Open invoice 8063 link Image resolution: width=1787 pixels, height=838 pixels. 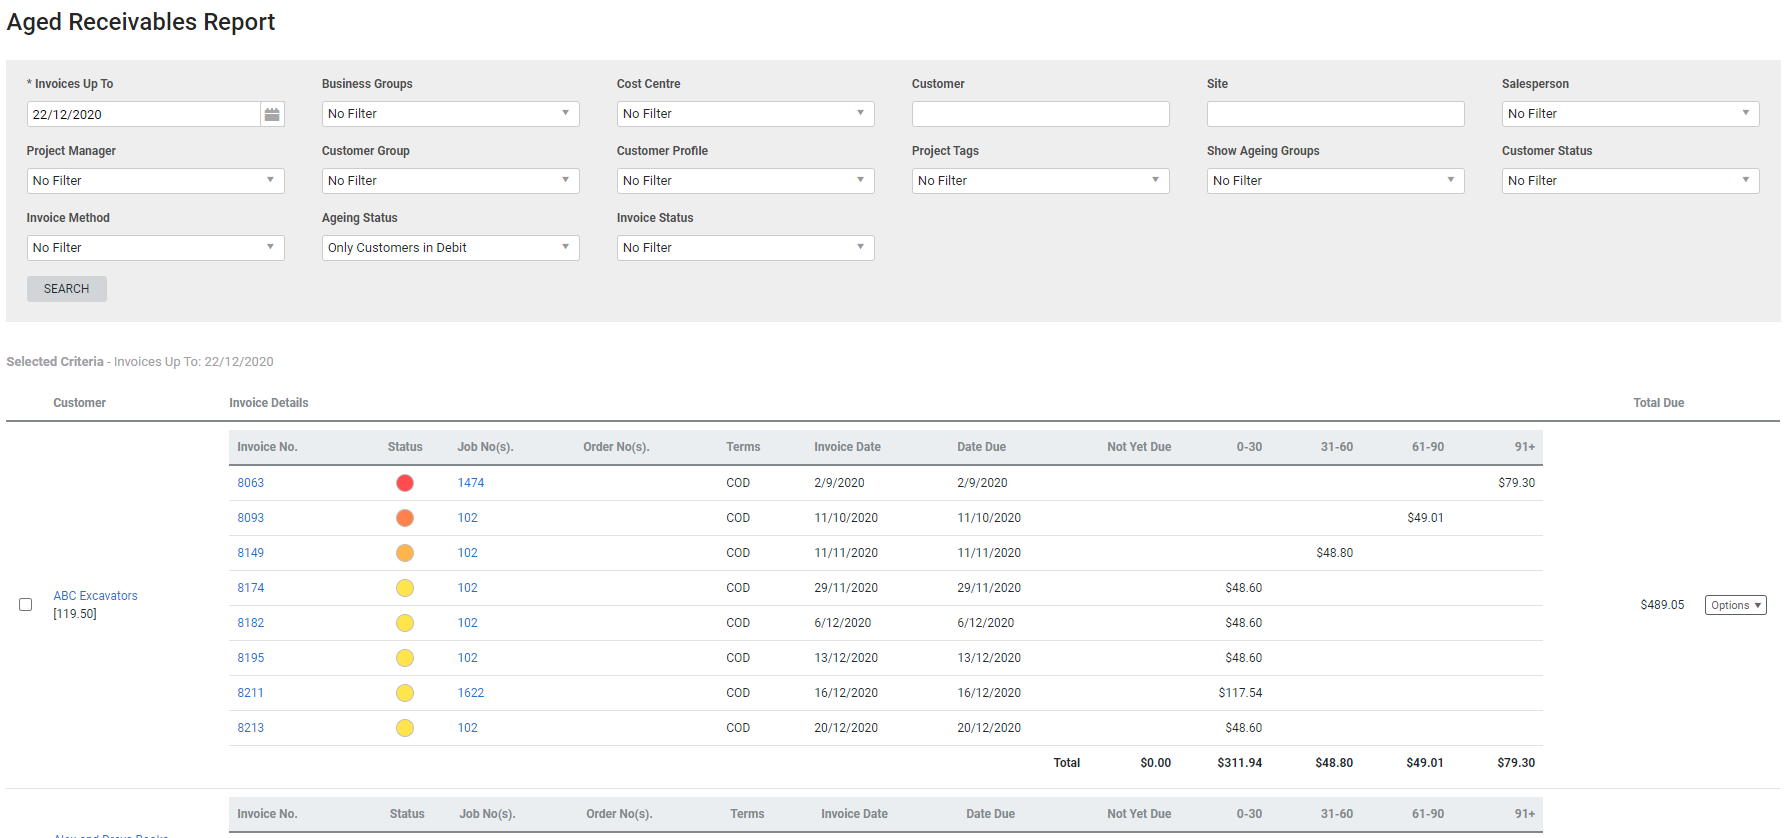[251, 483]
